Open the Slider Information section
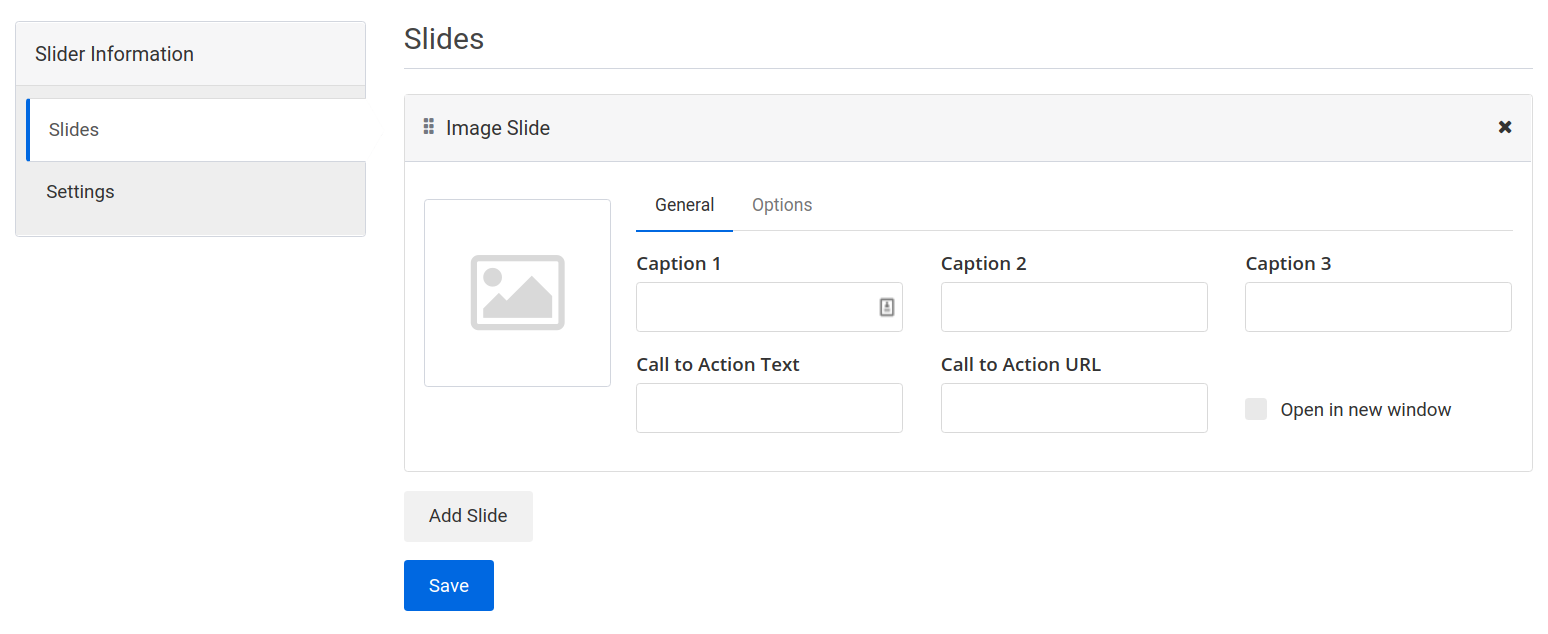This screenshot has width=1548, height=634. pyautogui.click(x=114, y=54)
